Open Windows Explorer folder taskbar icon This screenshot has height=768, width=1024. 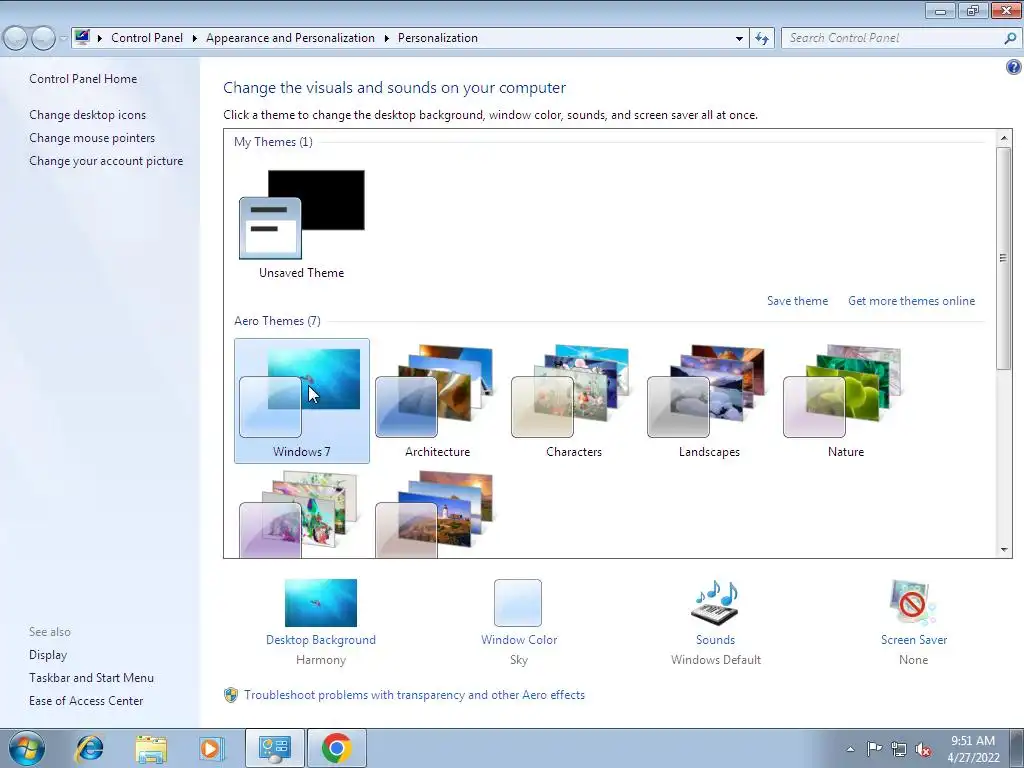pyautogui.click(x=151, y=748)
